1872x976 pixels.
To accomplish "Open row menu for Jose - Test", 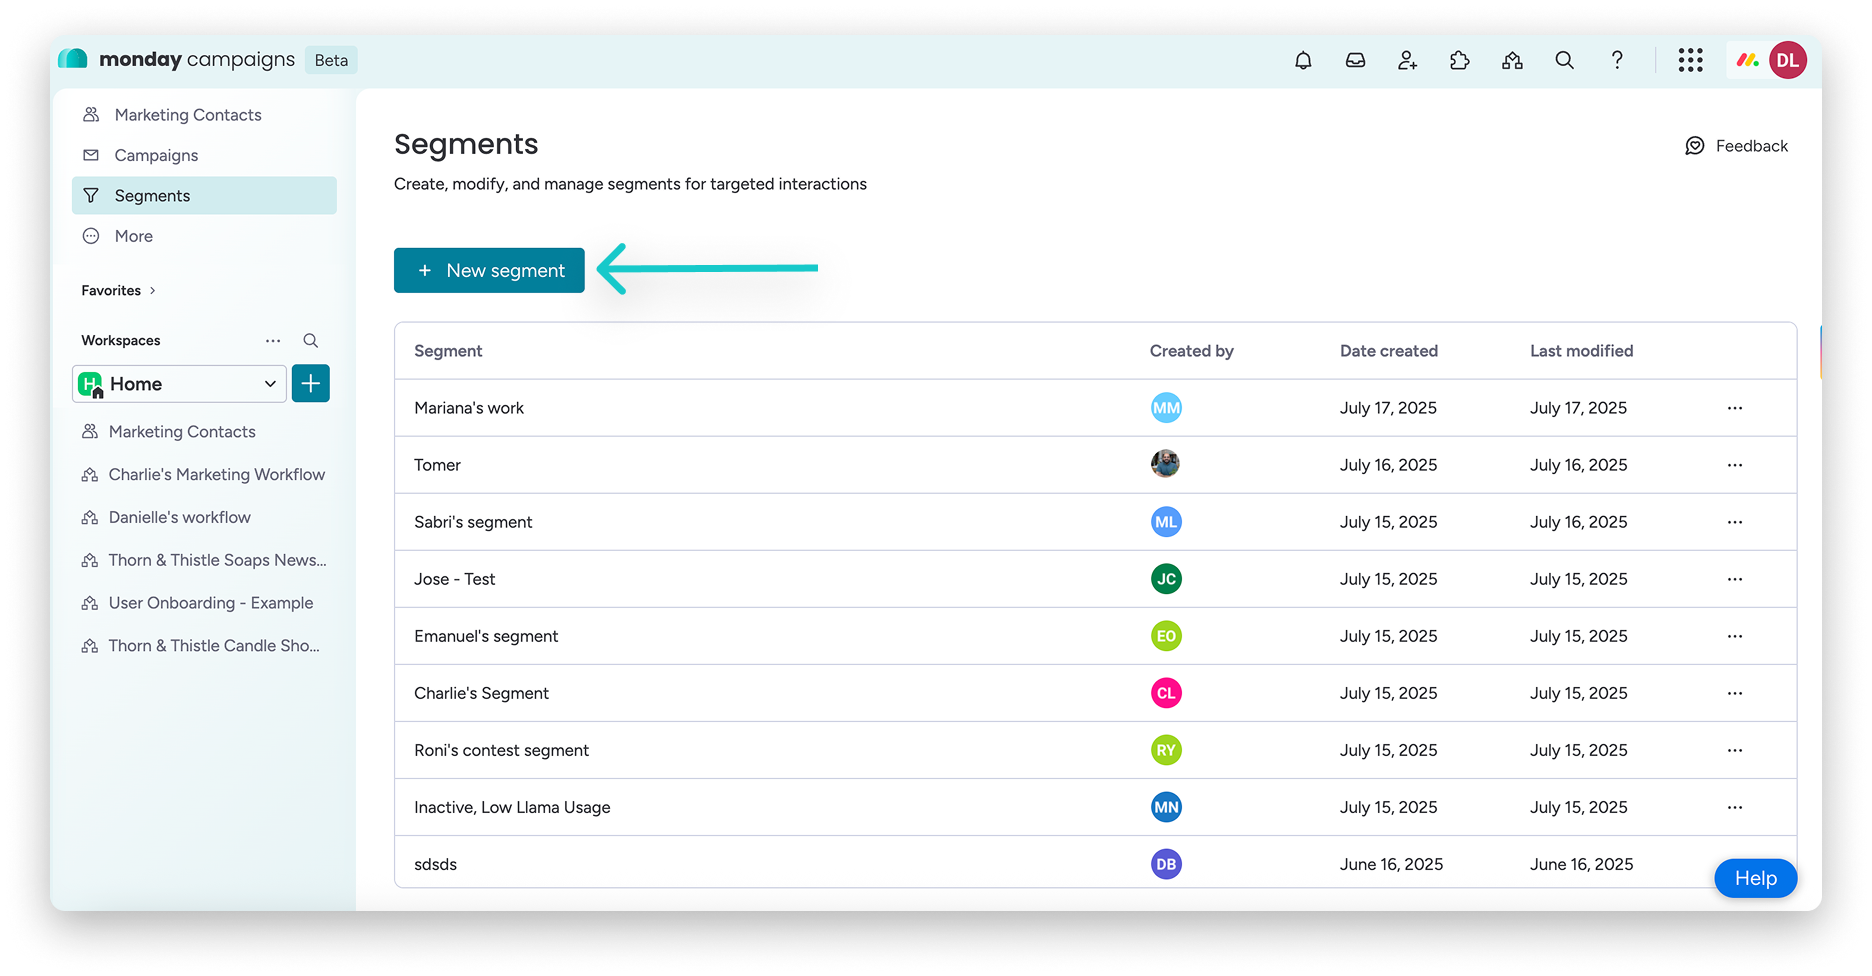I will tap(1735, 579).
